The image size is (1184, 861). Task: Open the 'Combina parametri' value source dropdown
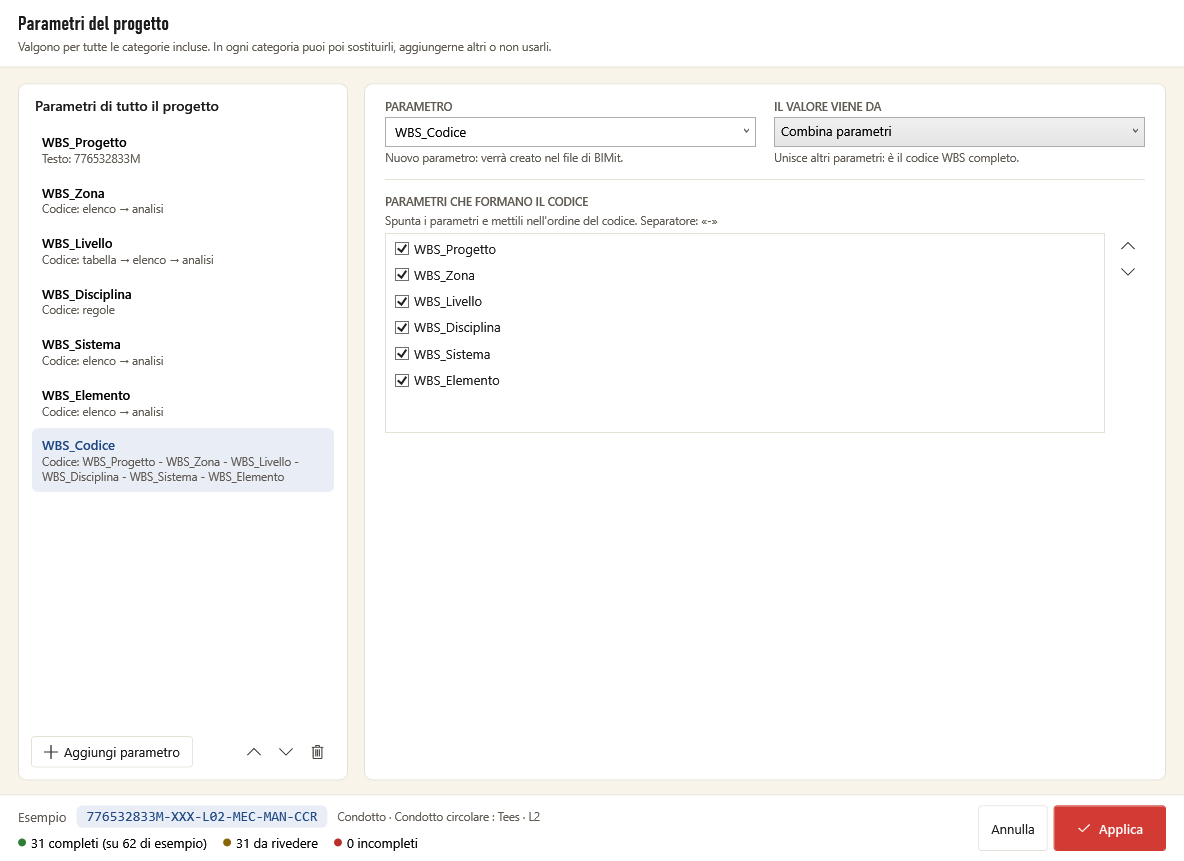click(x=959, y=132)
